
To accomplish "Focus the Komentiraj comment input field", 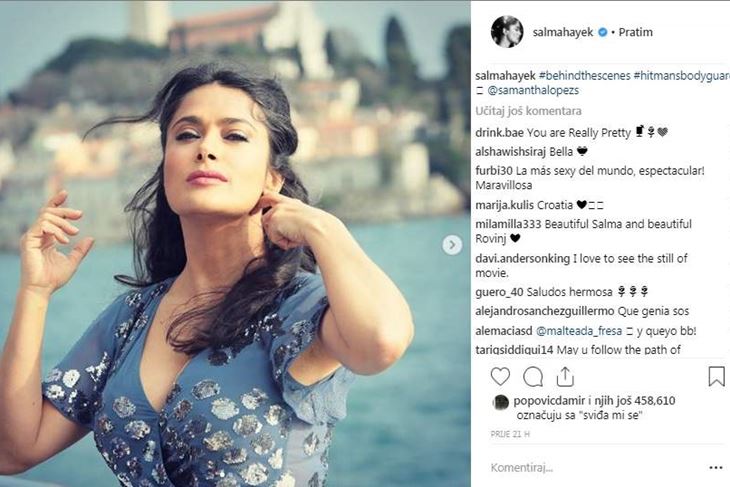I will tap(596, 467).
